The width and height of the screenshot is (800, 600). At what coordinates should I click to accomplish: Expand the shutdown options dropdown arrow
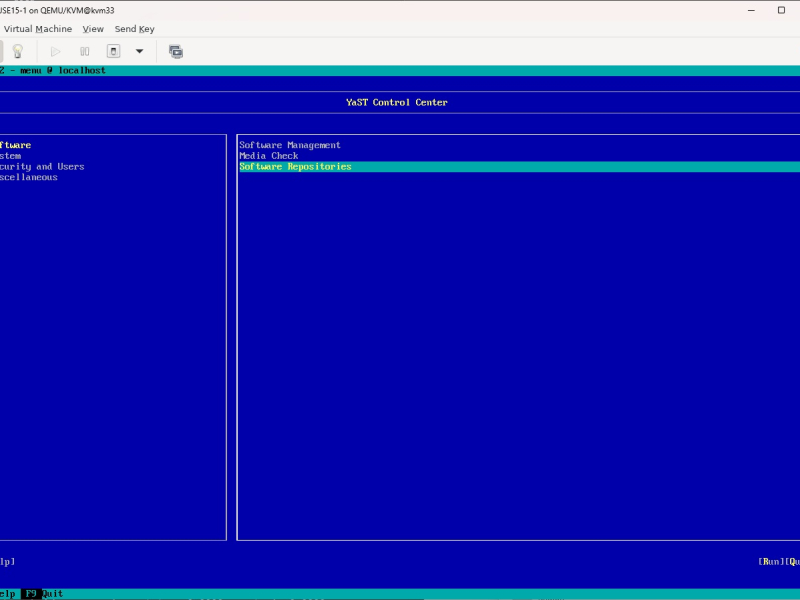pyautogui.click(x=139, y=52)
